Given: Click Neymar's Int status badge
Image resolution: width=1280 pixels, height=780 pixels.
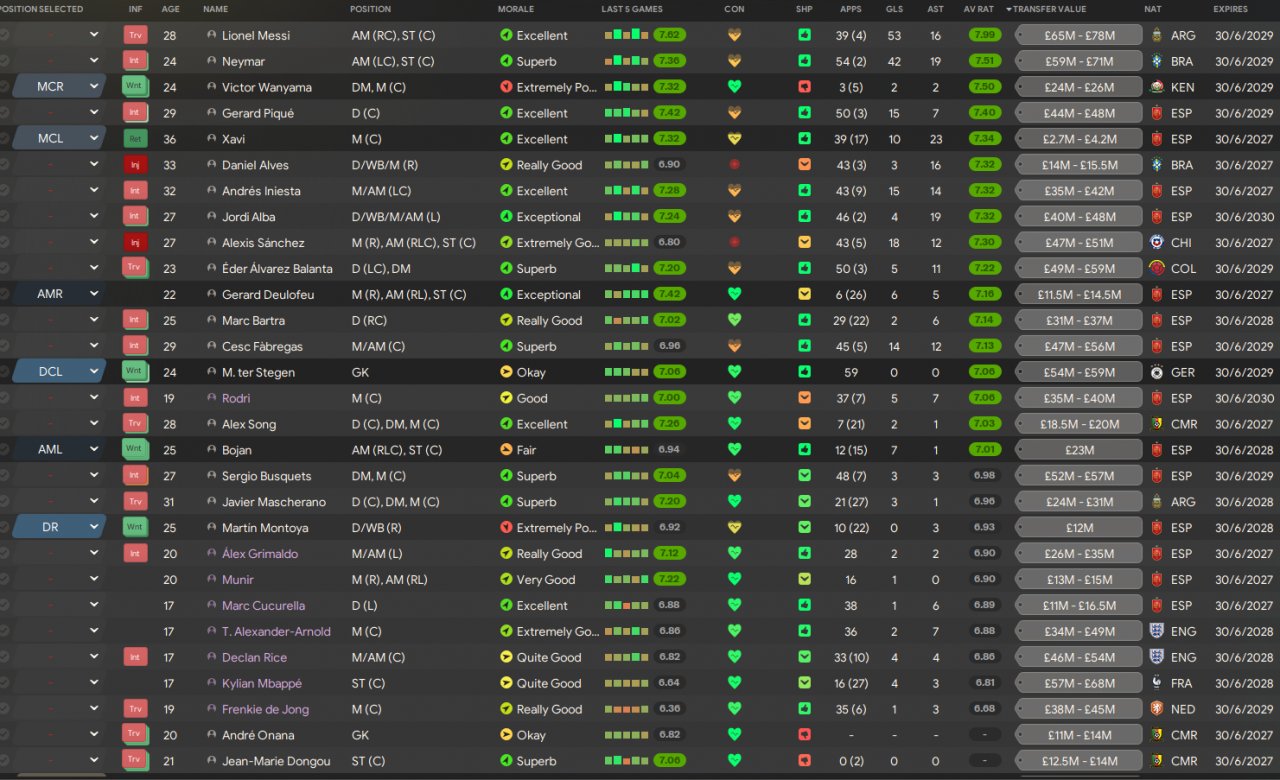Looking at the screenshot, I should pos(135,61).
